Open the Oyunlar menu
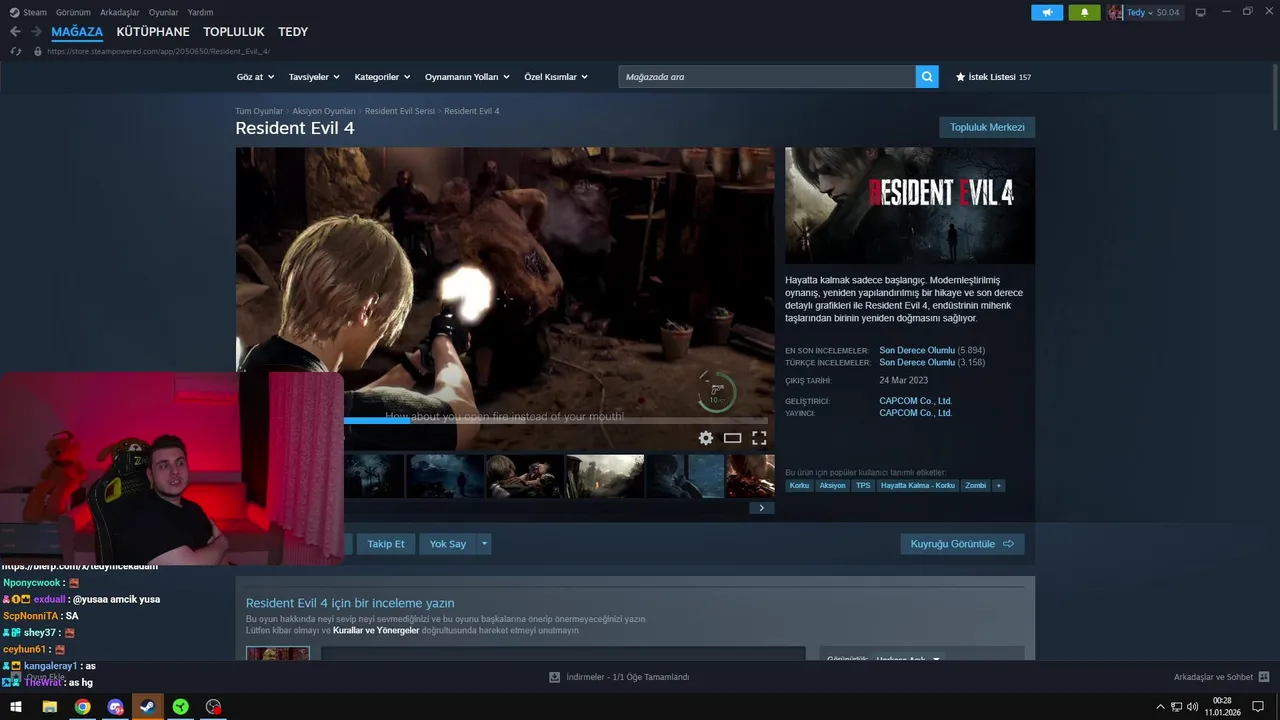 163,13
